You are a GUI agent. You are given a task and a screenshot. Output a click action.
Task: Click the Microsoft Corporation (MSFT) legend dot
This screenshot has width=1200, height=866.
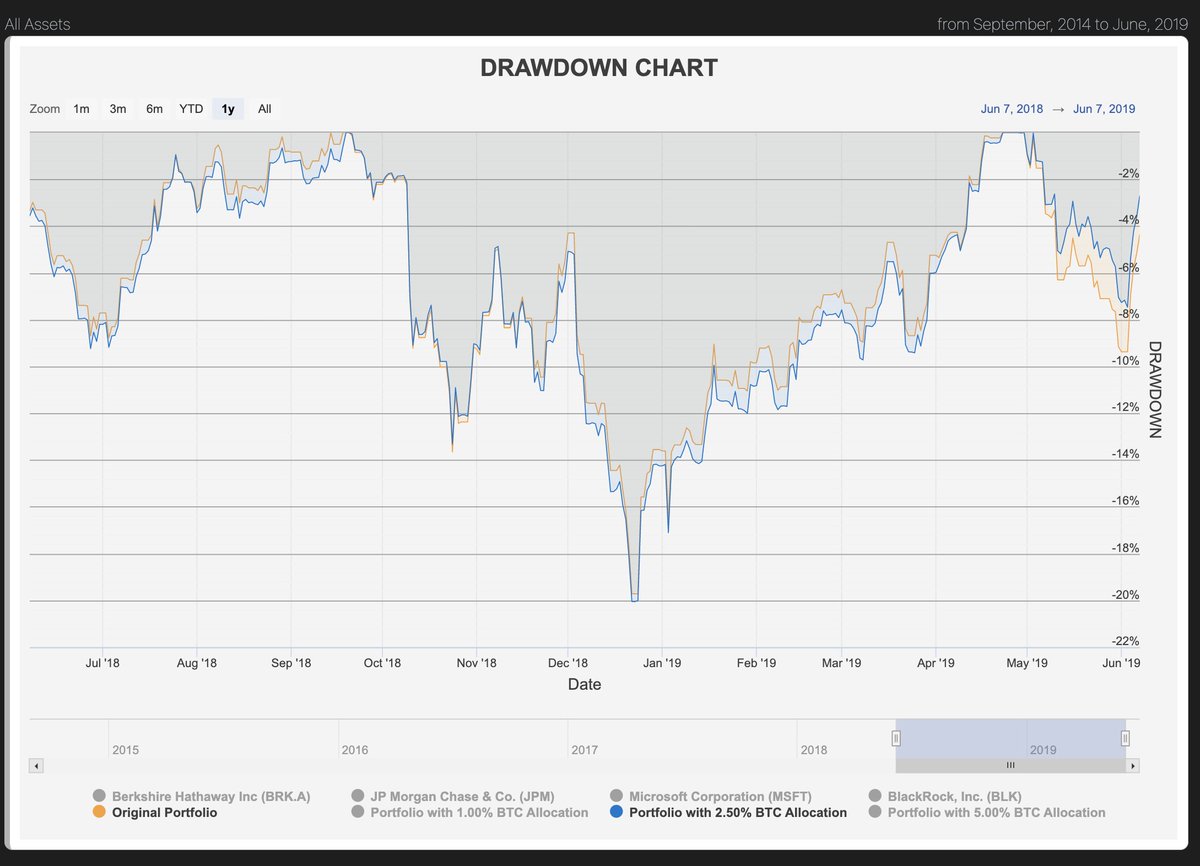click(x=616, y=796)
